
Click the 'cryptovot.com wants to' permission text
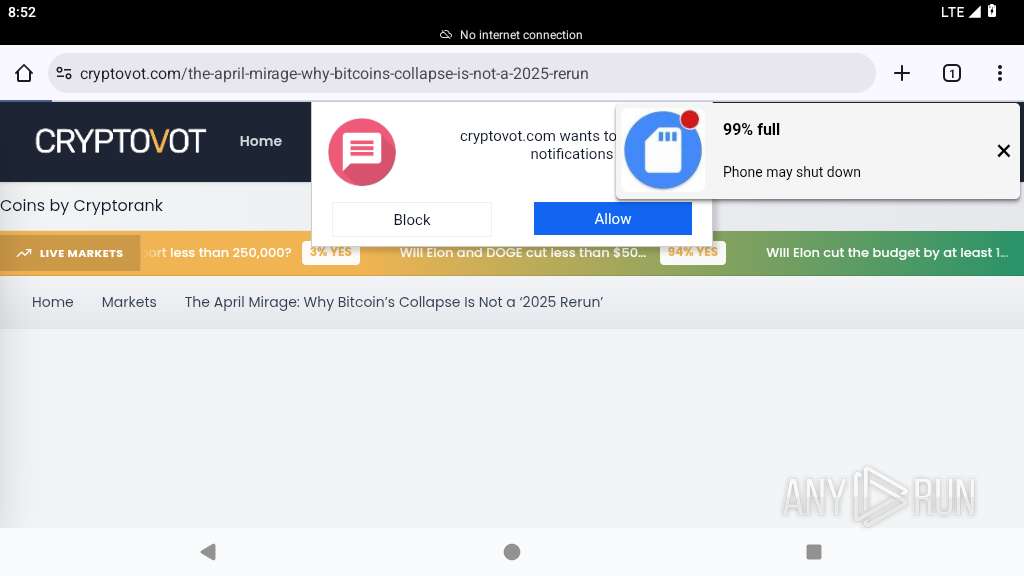538,136
